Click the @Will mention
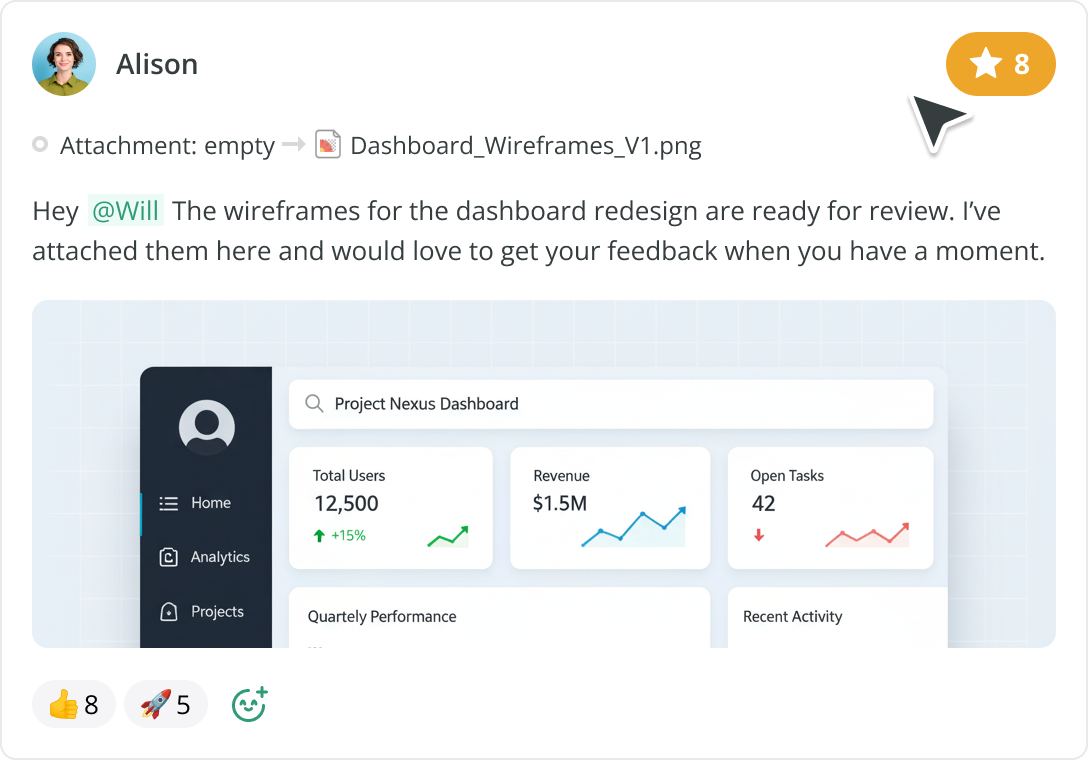The image size is (1088, 760). click(x=126, y=212)
